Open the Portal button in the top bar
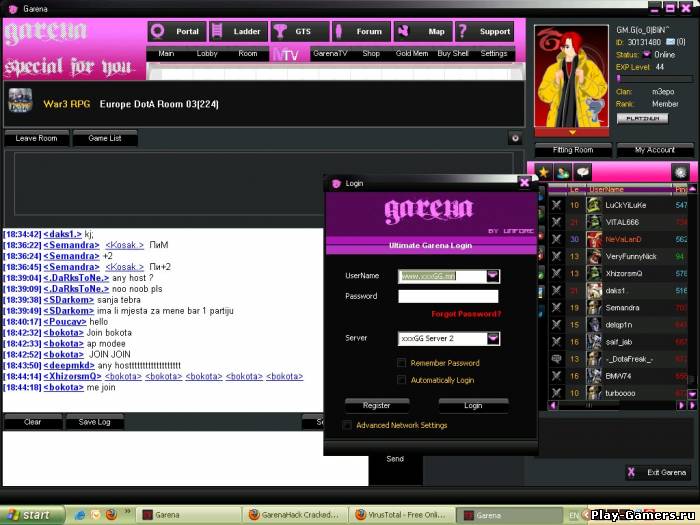 [177, 32]
